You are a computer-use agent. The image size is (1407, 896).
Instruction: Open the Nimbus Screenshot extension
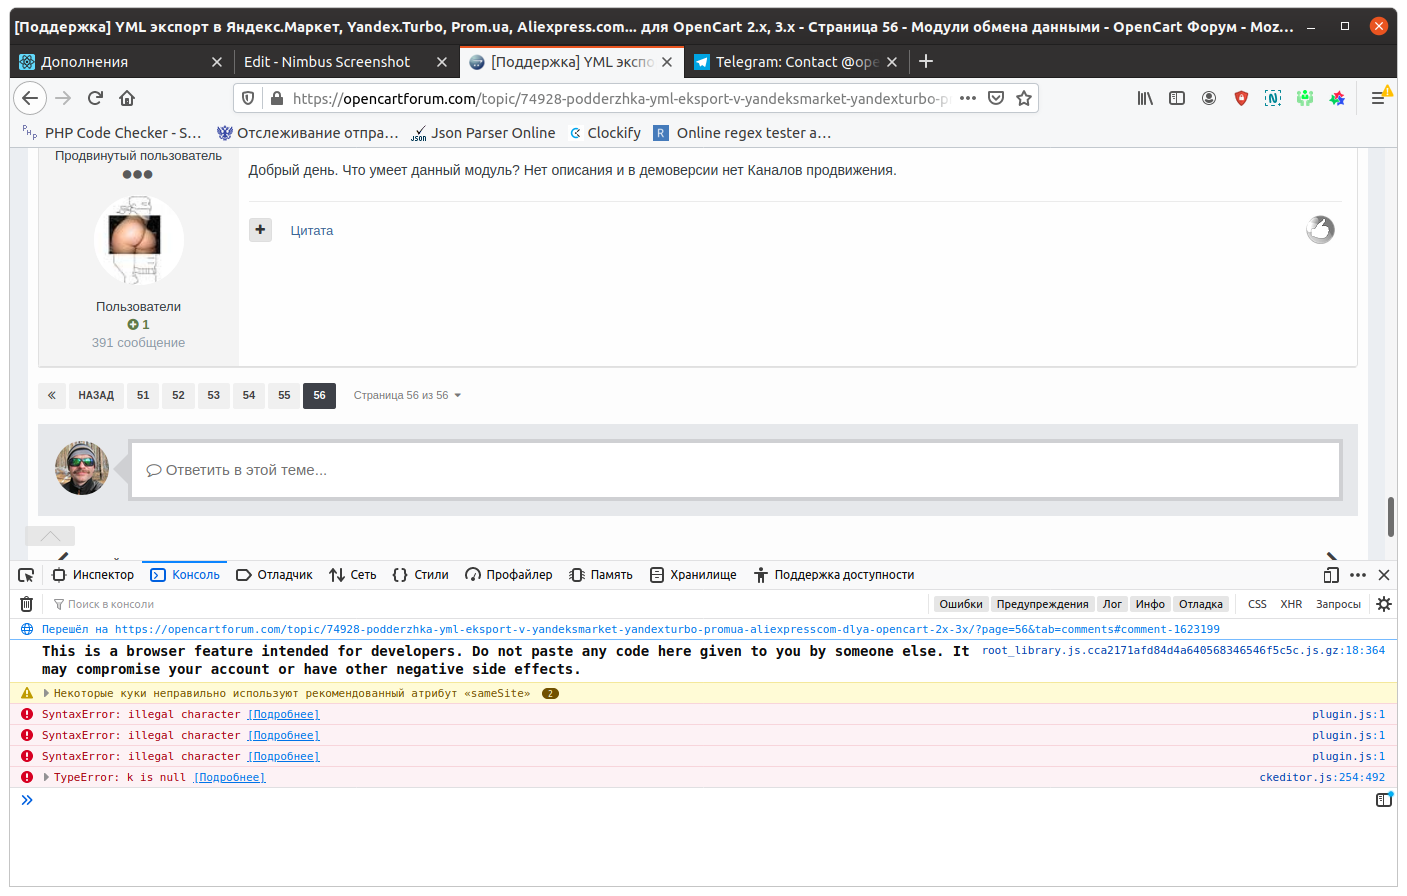1273,98
